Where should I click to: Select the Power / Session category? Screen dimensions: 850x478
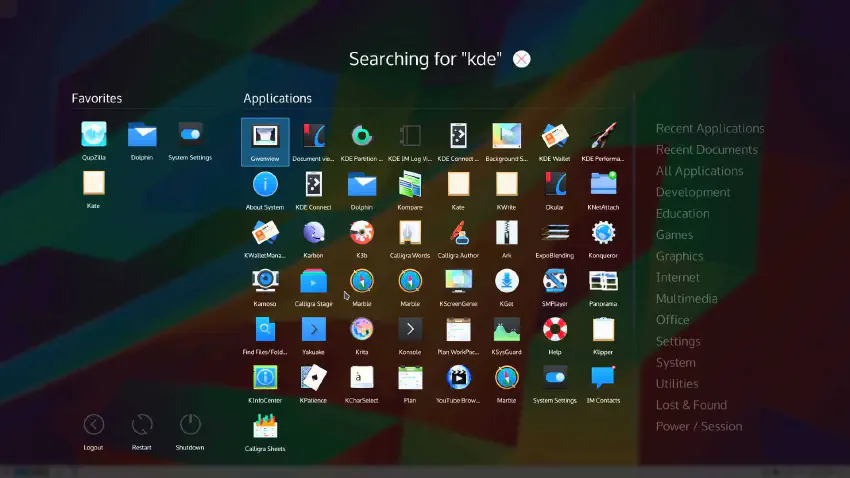(x=699, y=427)
